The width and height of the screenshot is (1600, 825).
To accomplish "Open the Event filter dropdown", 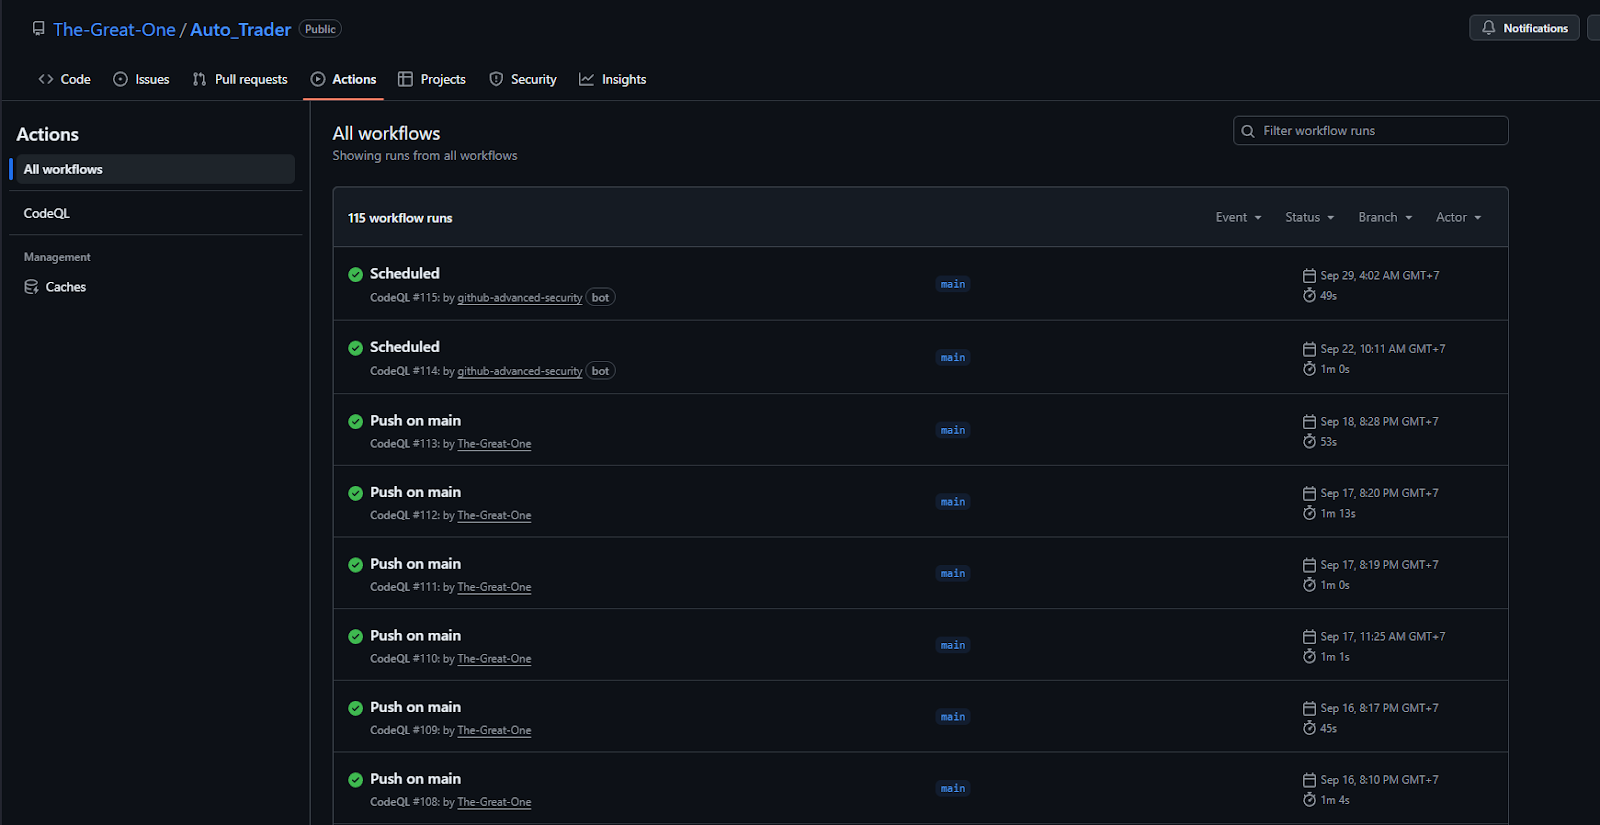I will [x=1238, y=218].
